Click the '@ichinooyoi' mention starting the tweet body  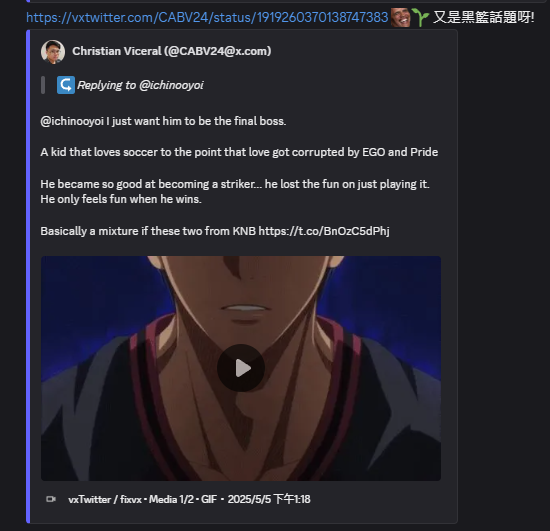pos(72,121)
